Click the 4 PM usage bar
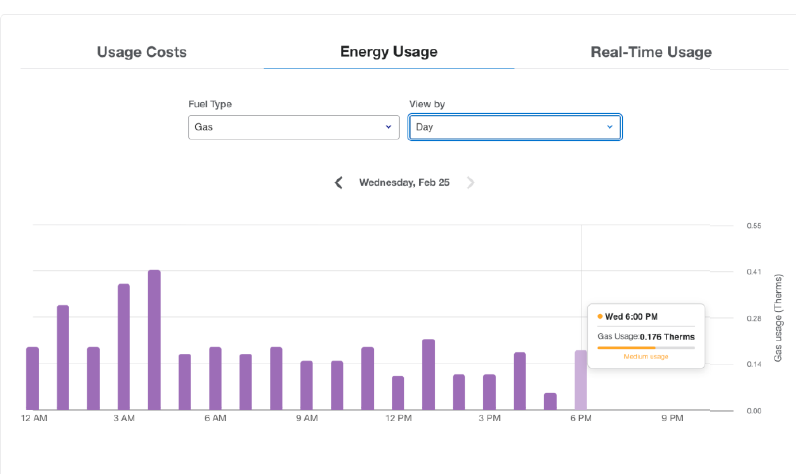 tap(520, 381)
